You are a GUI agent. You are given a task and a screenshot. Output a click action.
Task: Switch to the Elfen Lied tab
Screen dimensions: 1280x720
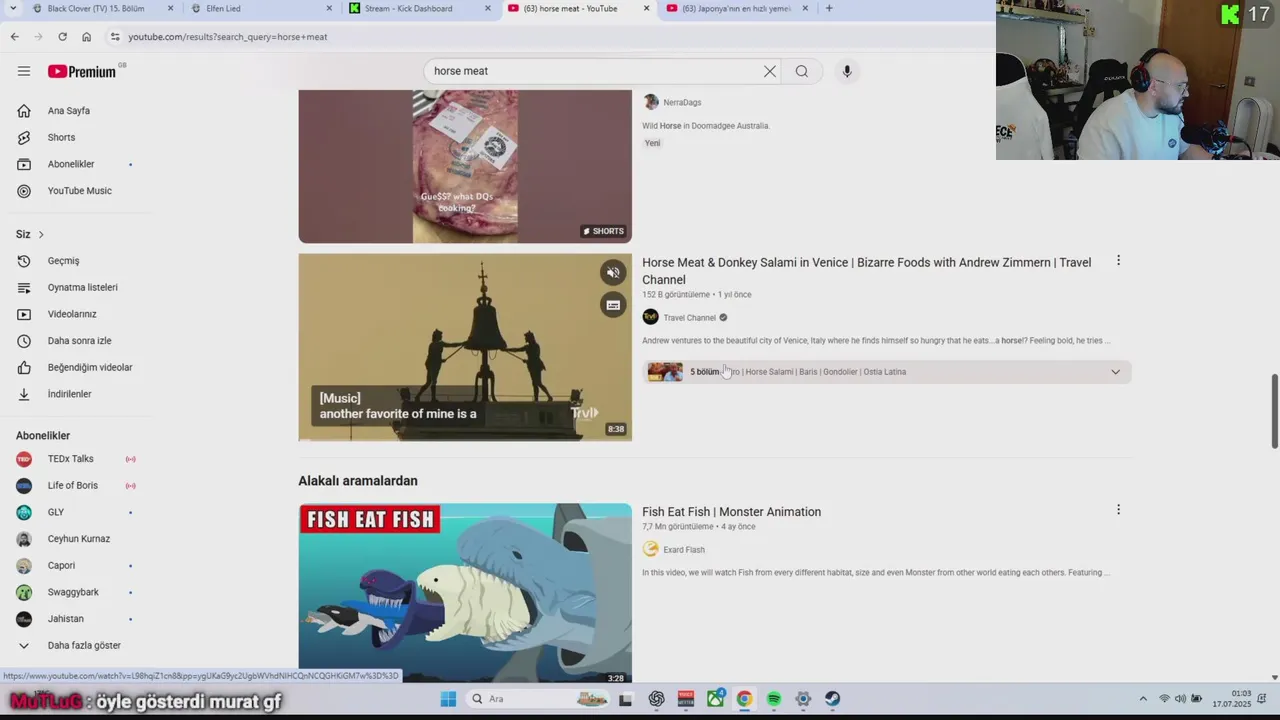coord(222,8)
